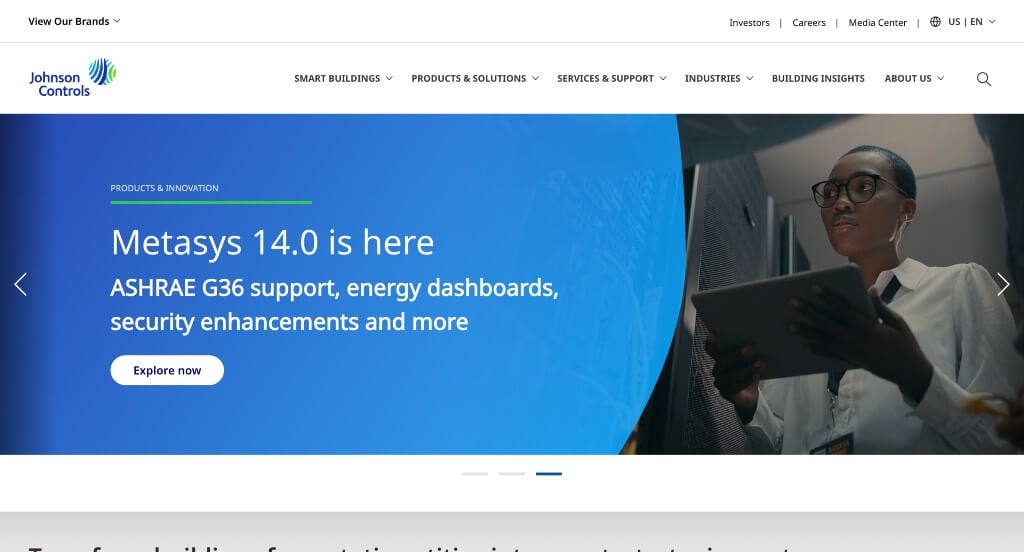The image size is (1024, 552).
Task: Click the globe language icon
Action: point(935,22)
